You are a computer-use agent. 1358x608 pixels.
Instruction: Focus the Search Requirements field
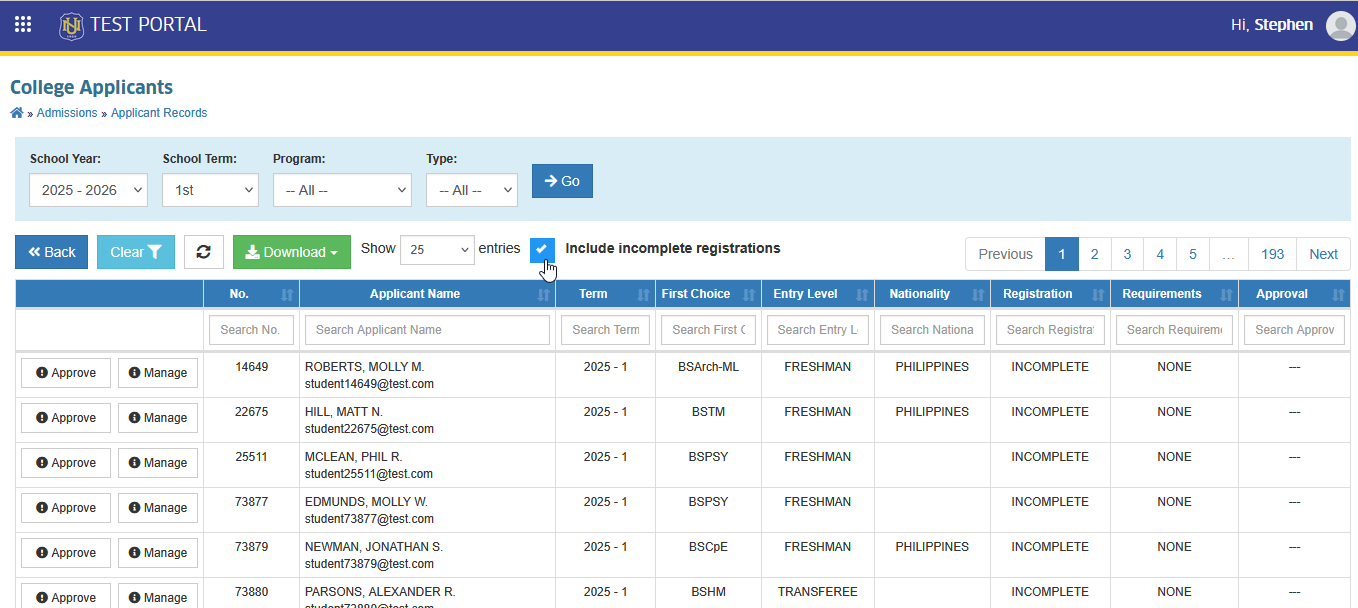tap(1174, 330)
